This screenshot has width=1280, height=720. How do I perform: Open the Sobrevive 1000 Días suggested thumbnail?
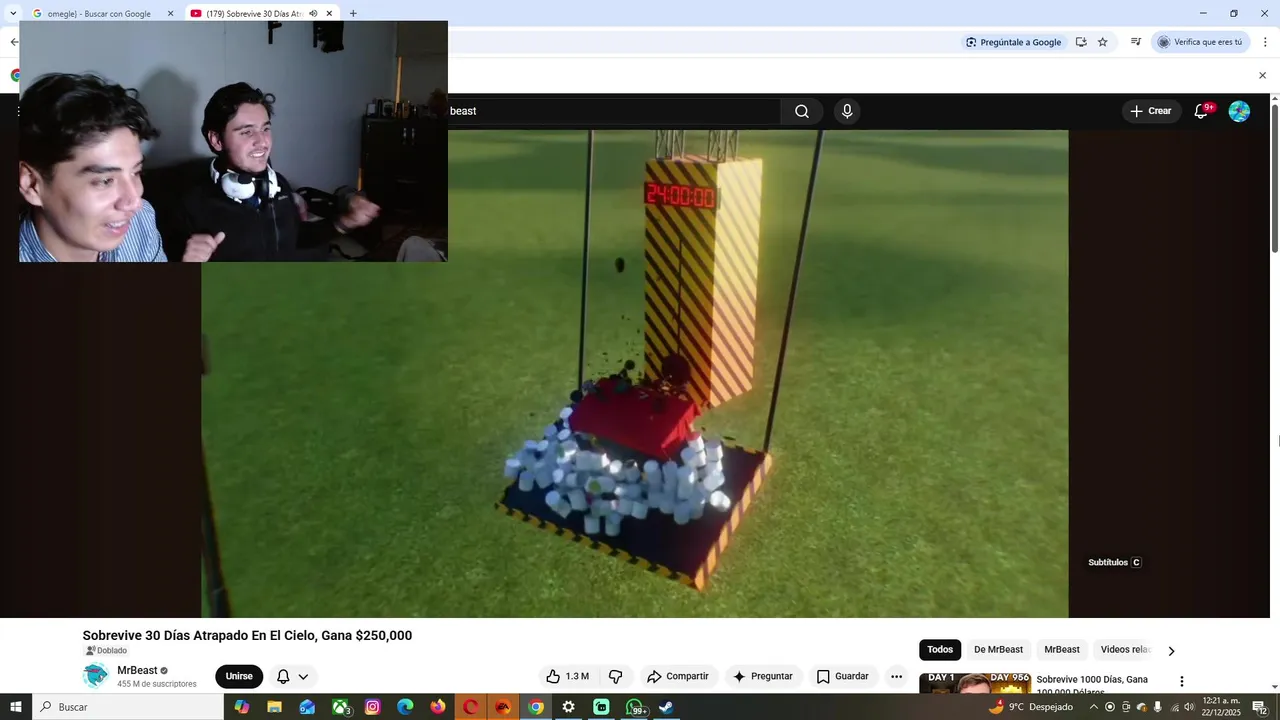point(975,683)
